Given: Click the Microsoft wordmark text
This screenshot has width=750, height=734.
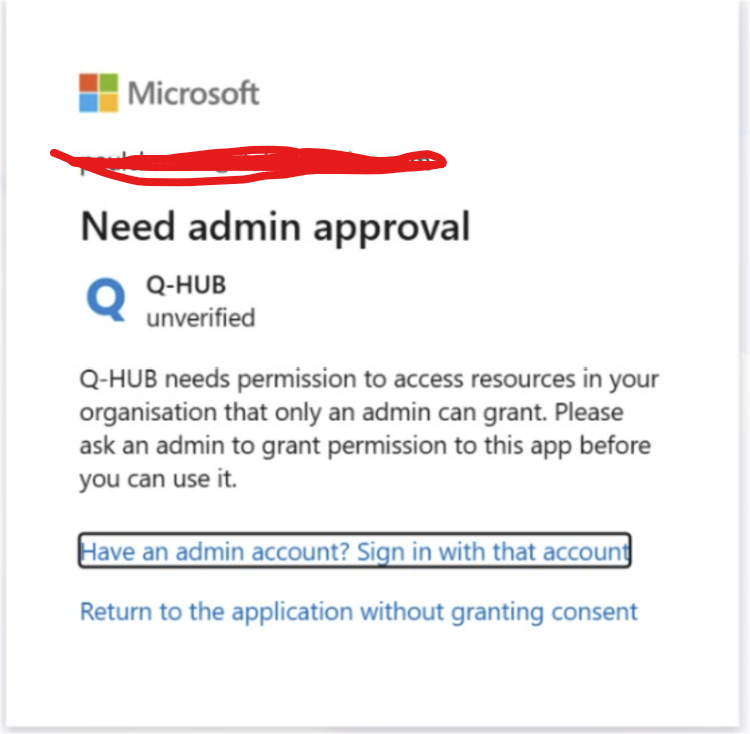Looking at the screenshot, I should click(x=193, y=93).
